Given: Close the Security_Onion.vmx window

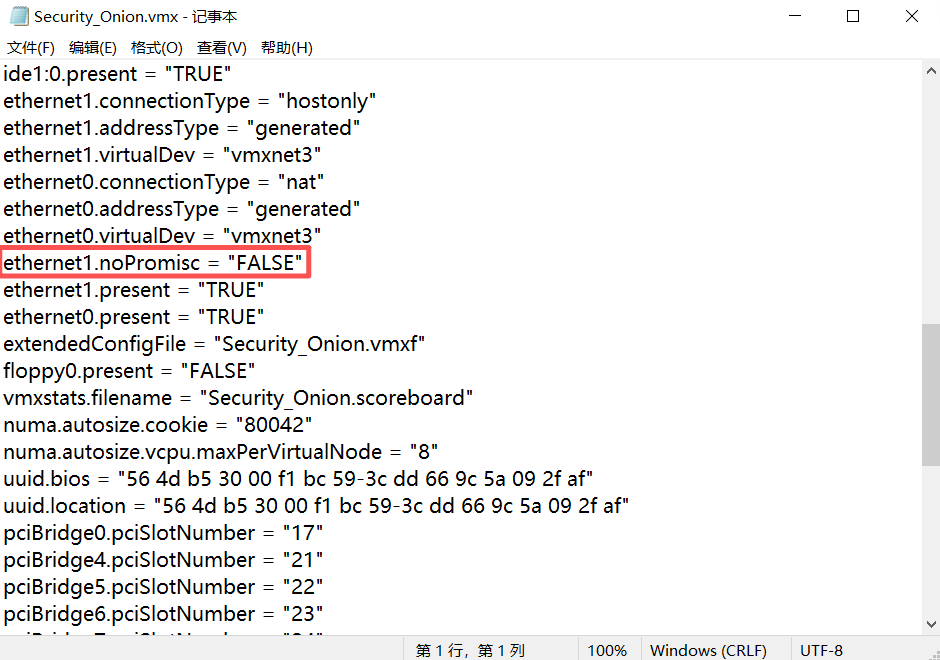Looking at the screenshot, I should 911,16.
